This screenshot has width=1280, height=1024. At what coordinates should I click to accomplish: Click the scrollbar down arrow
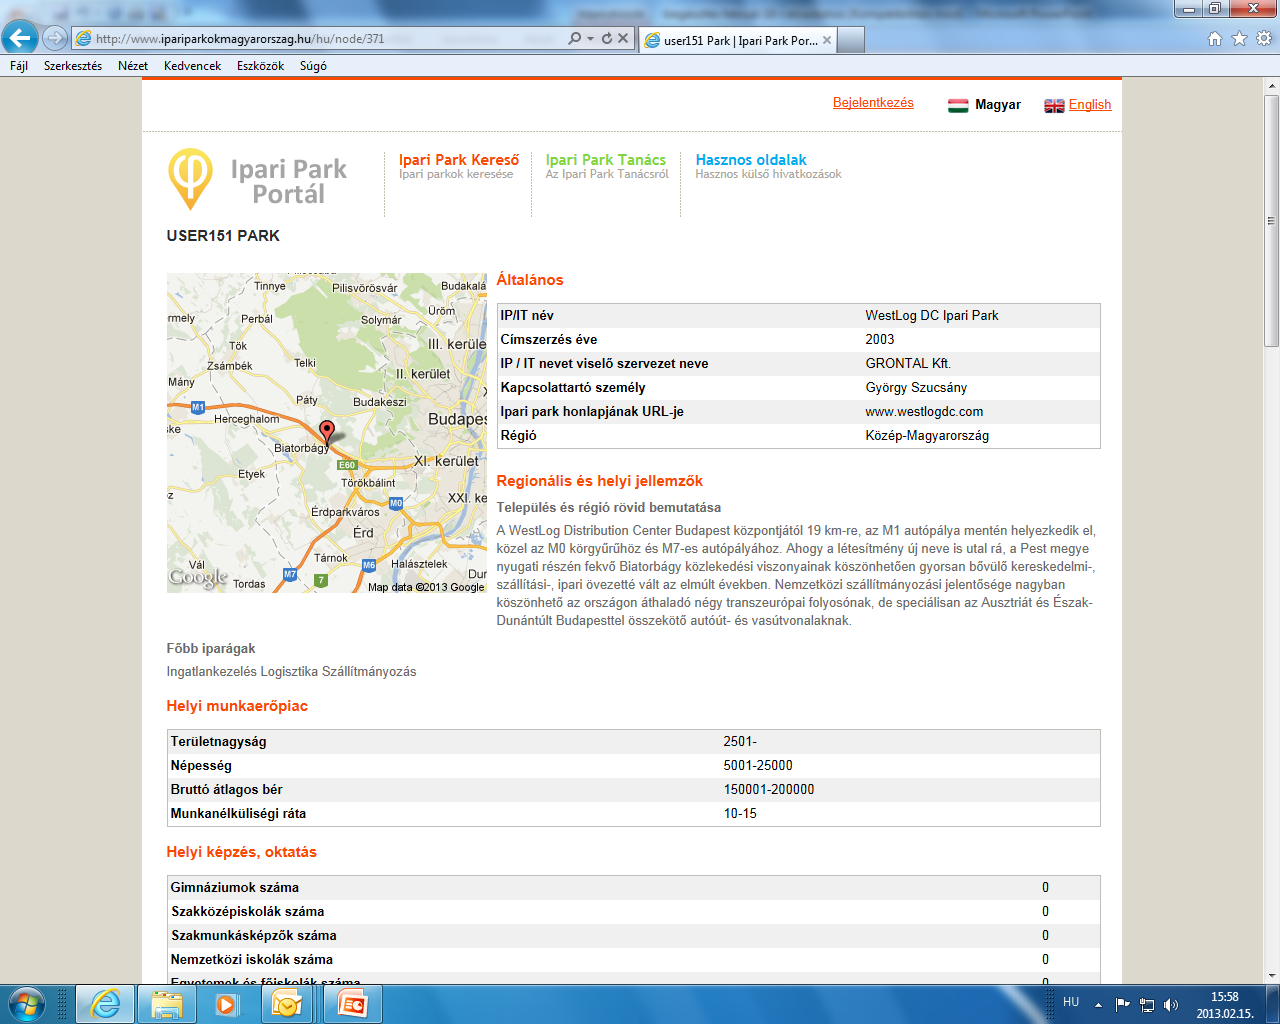[1271, 976]
